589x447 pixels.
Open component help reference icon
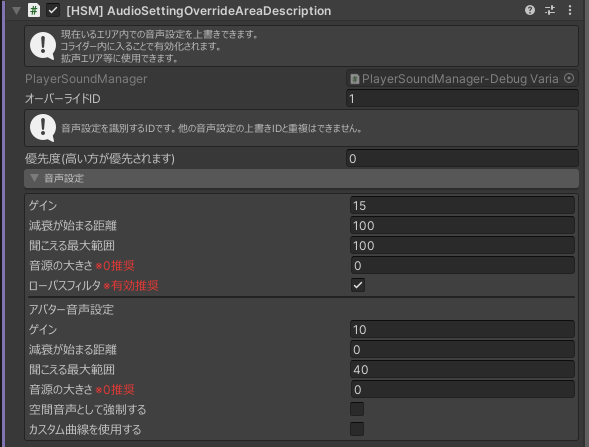530,10
